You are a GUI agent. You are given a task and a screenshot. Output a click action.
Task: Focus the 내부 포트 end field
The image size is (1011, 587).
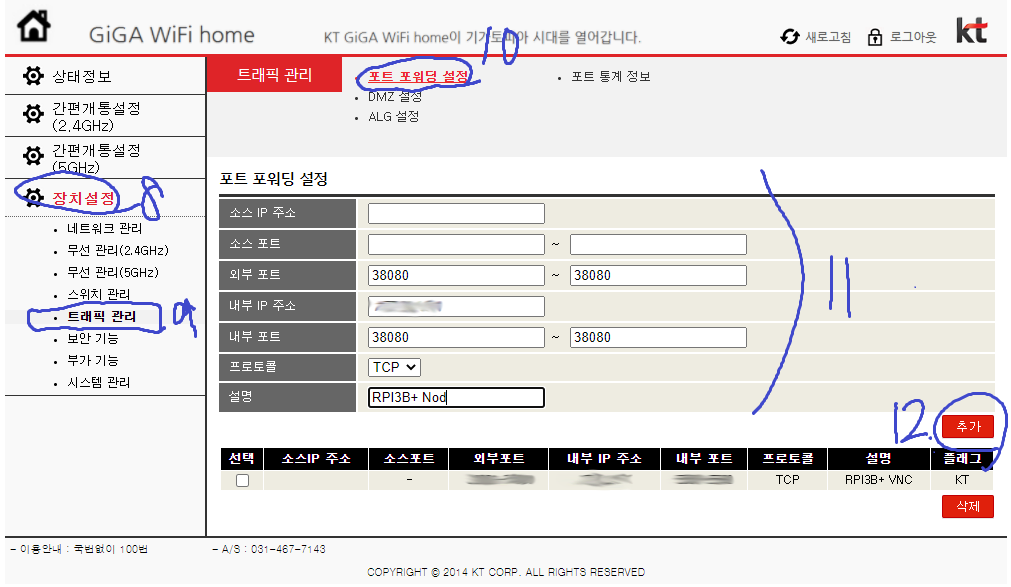pyautogui.click(x=658, y=337)
